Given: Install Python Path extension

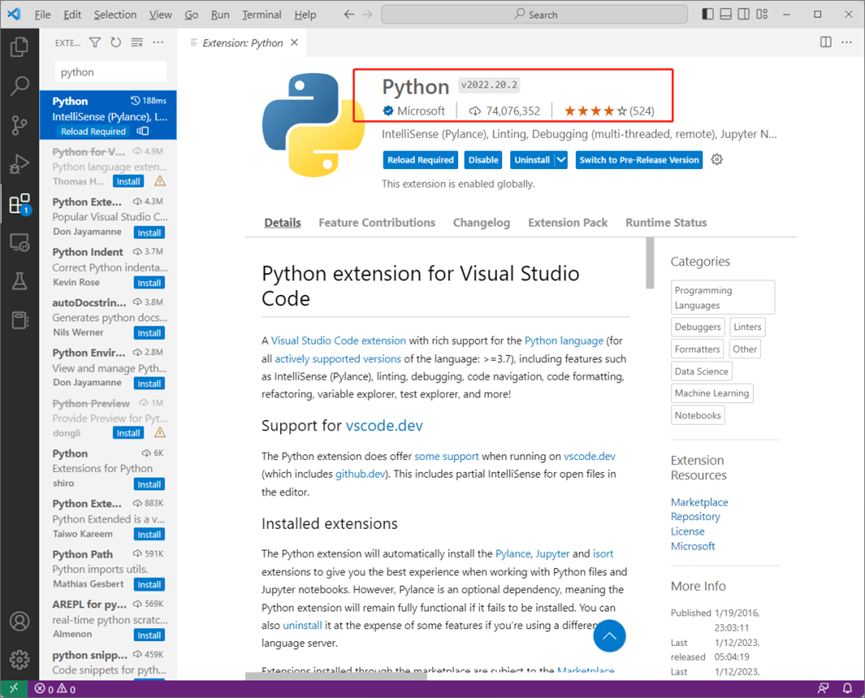Looking at the screenshot, I should tap(149, 585).
